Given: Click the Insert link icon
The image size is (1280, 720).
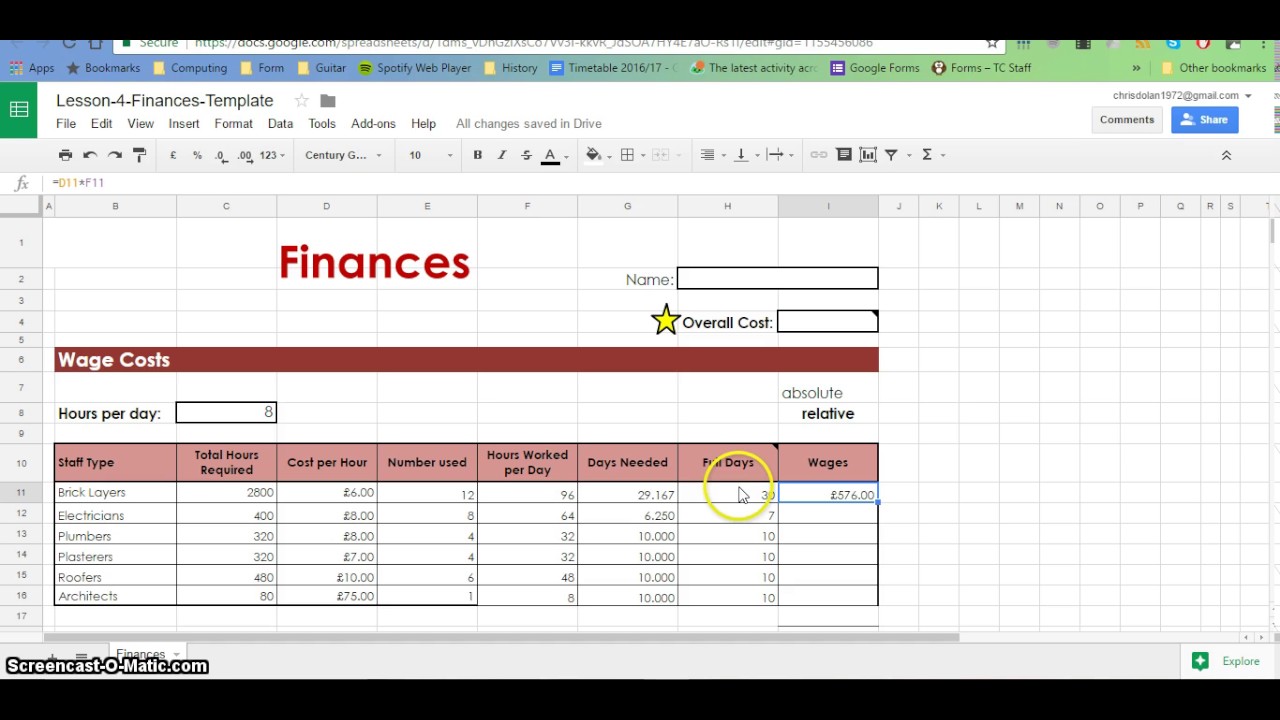Looking at the screenshot, I should tap(819, 155).
